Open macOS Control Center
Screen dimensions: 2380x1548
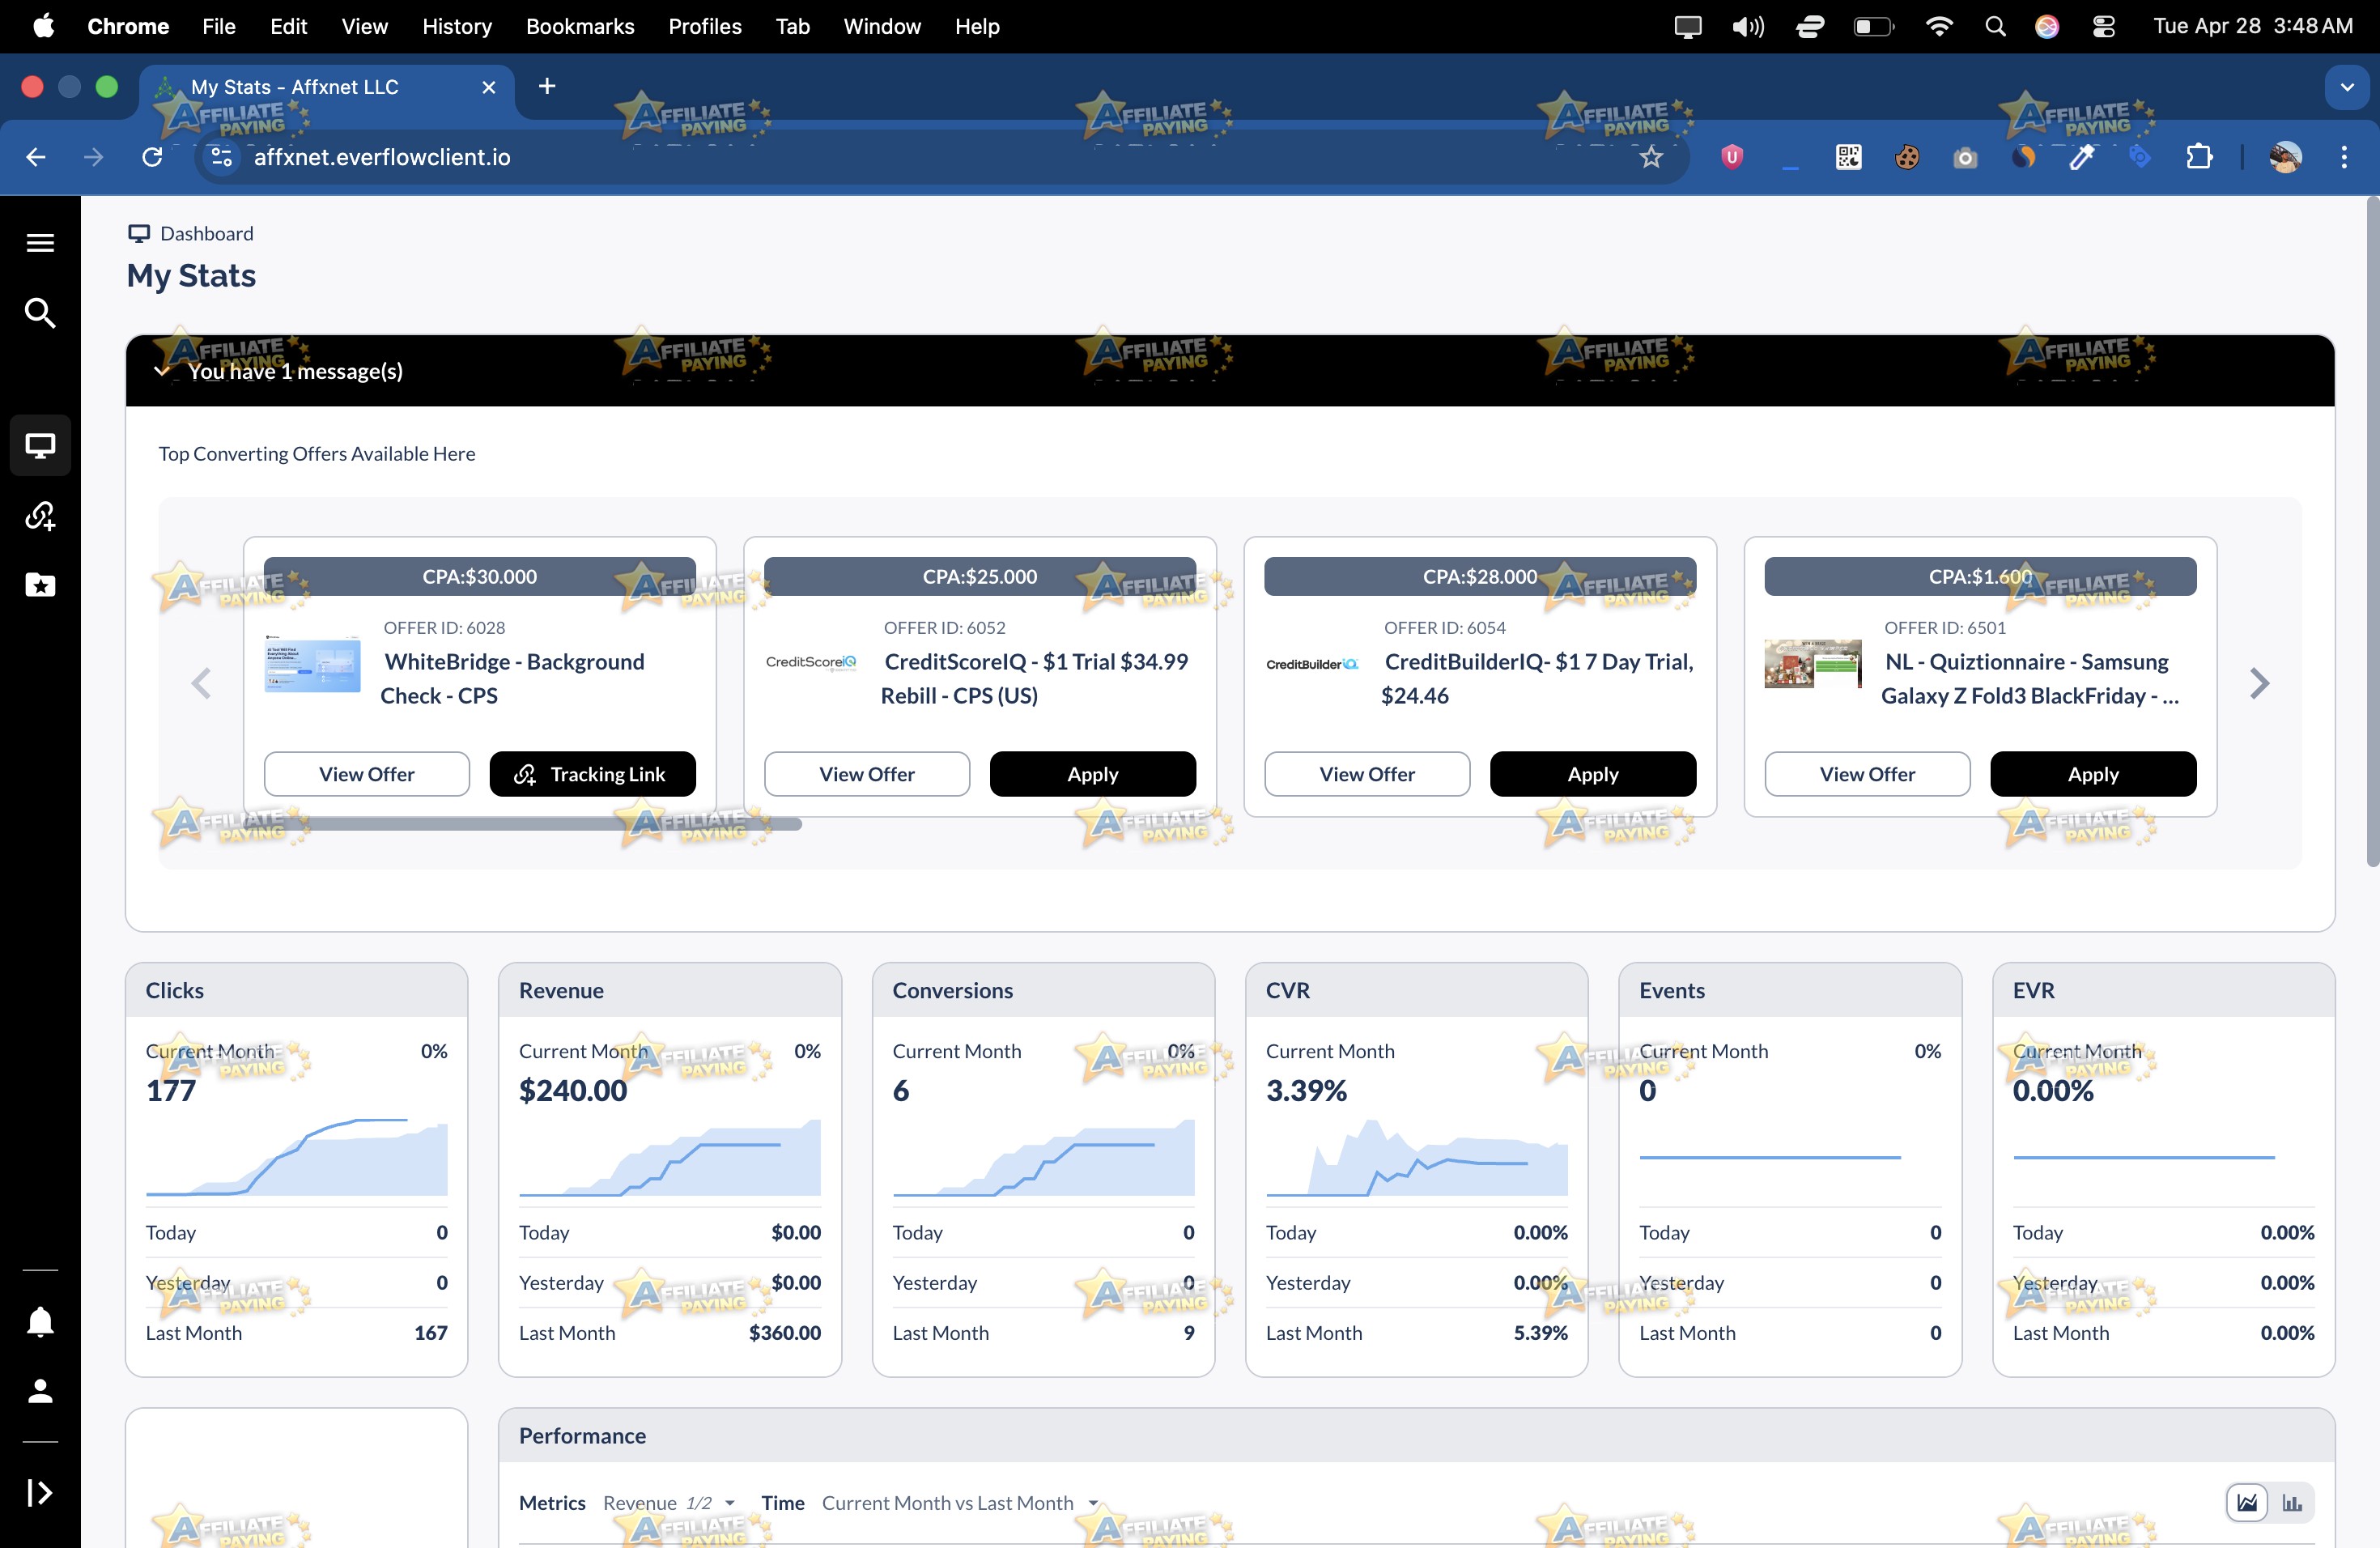click(x=2103, y=26)
